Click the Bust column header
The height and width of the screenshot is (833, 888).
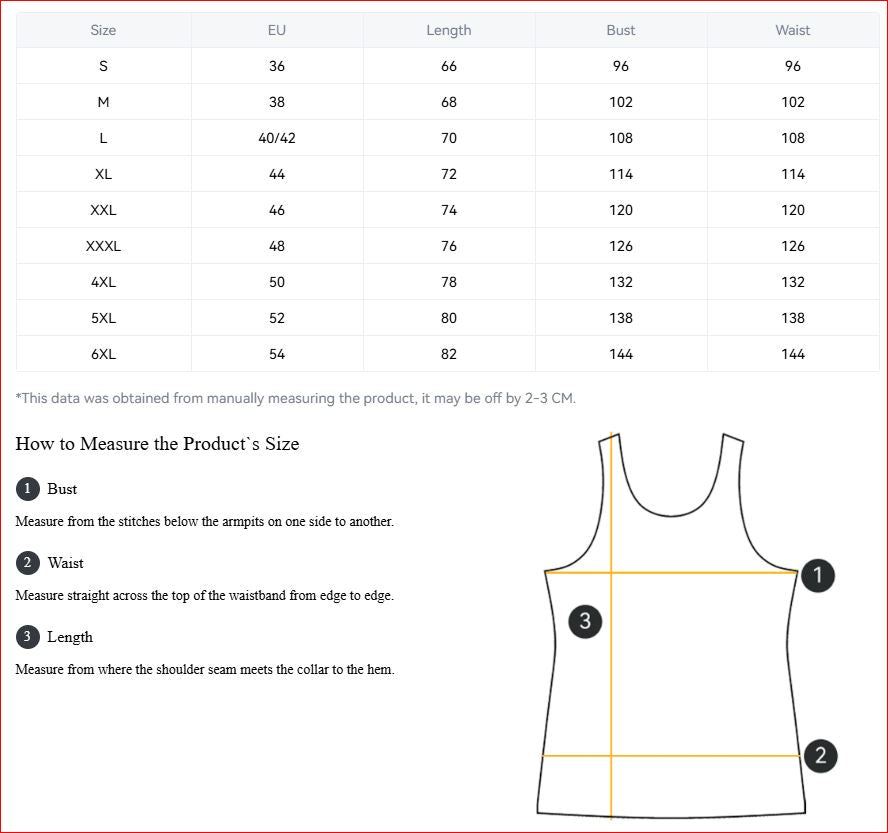click(621, 30)
